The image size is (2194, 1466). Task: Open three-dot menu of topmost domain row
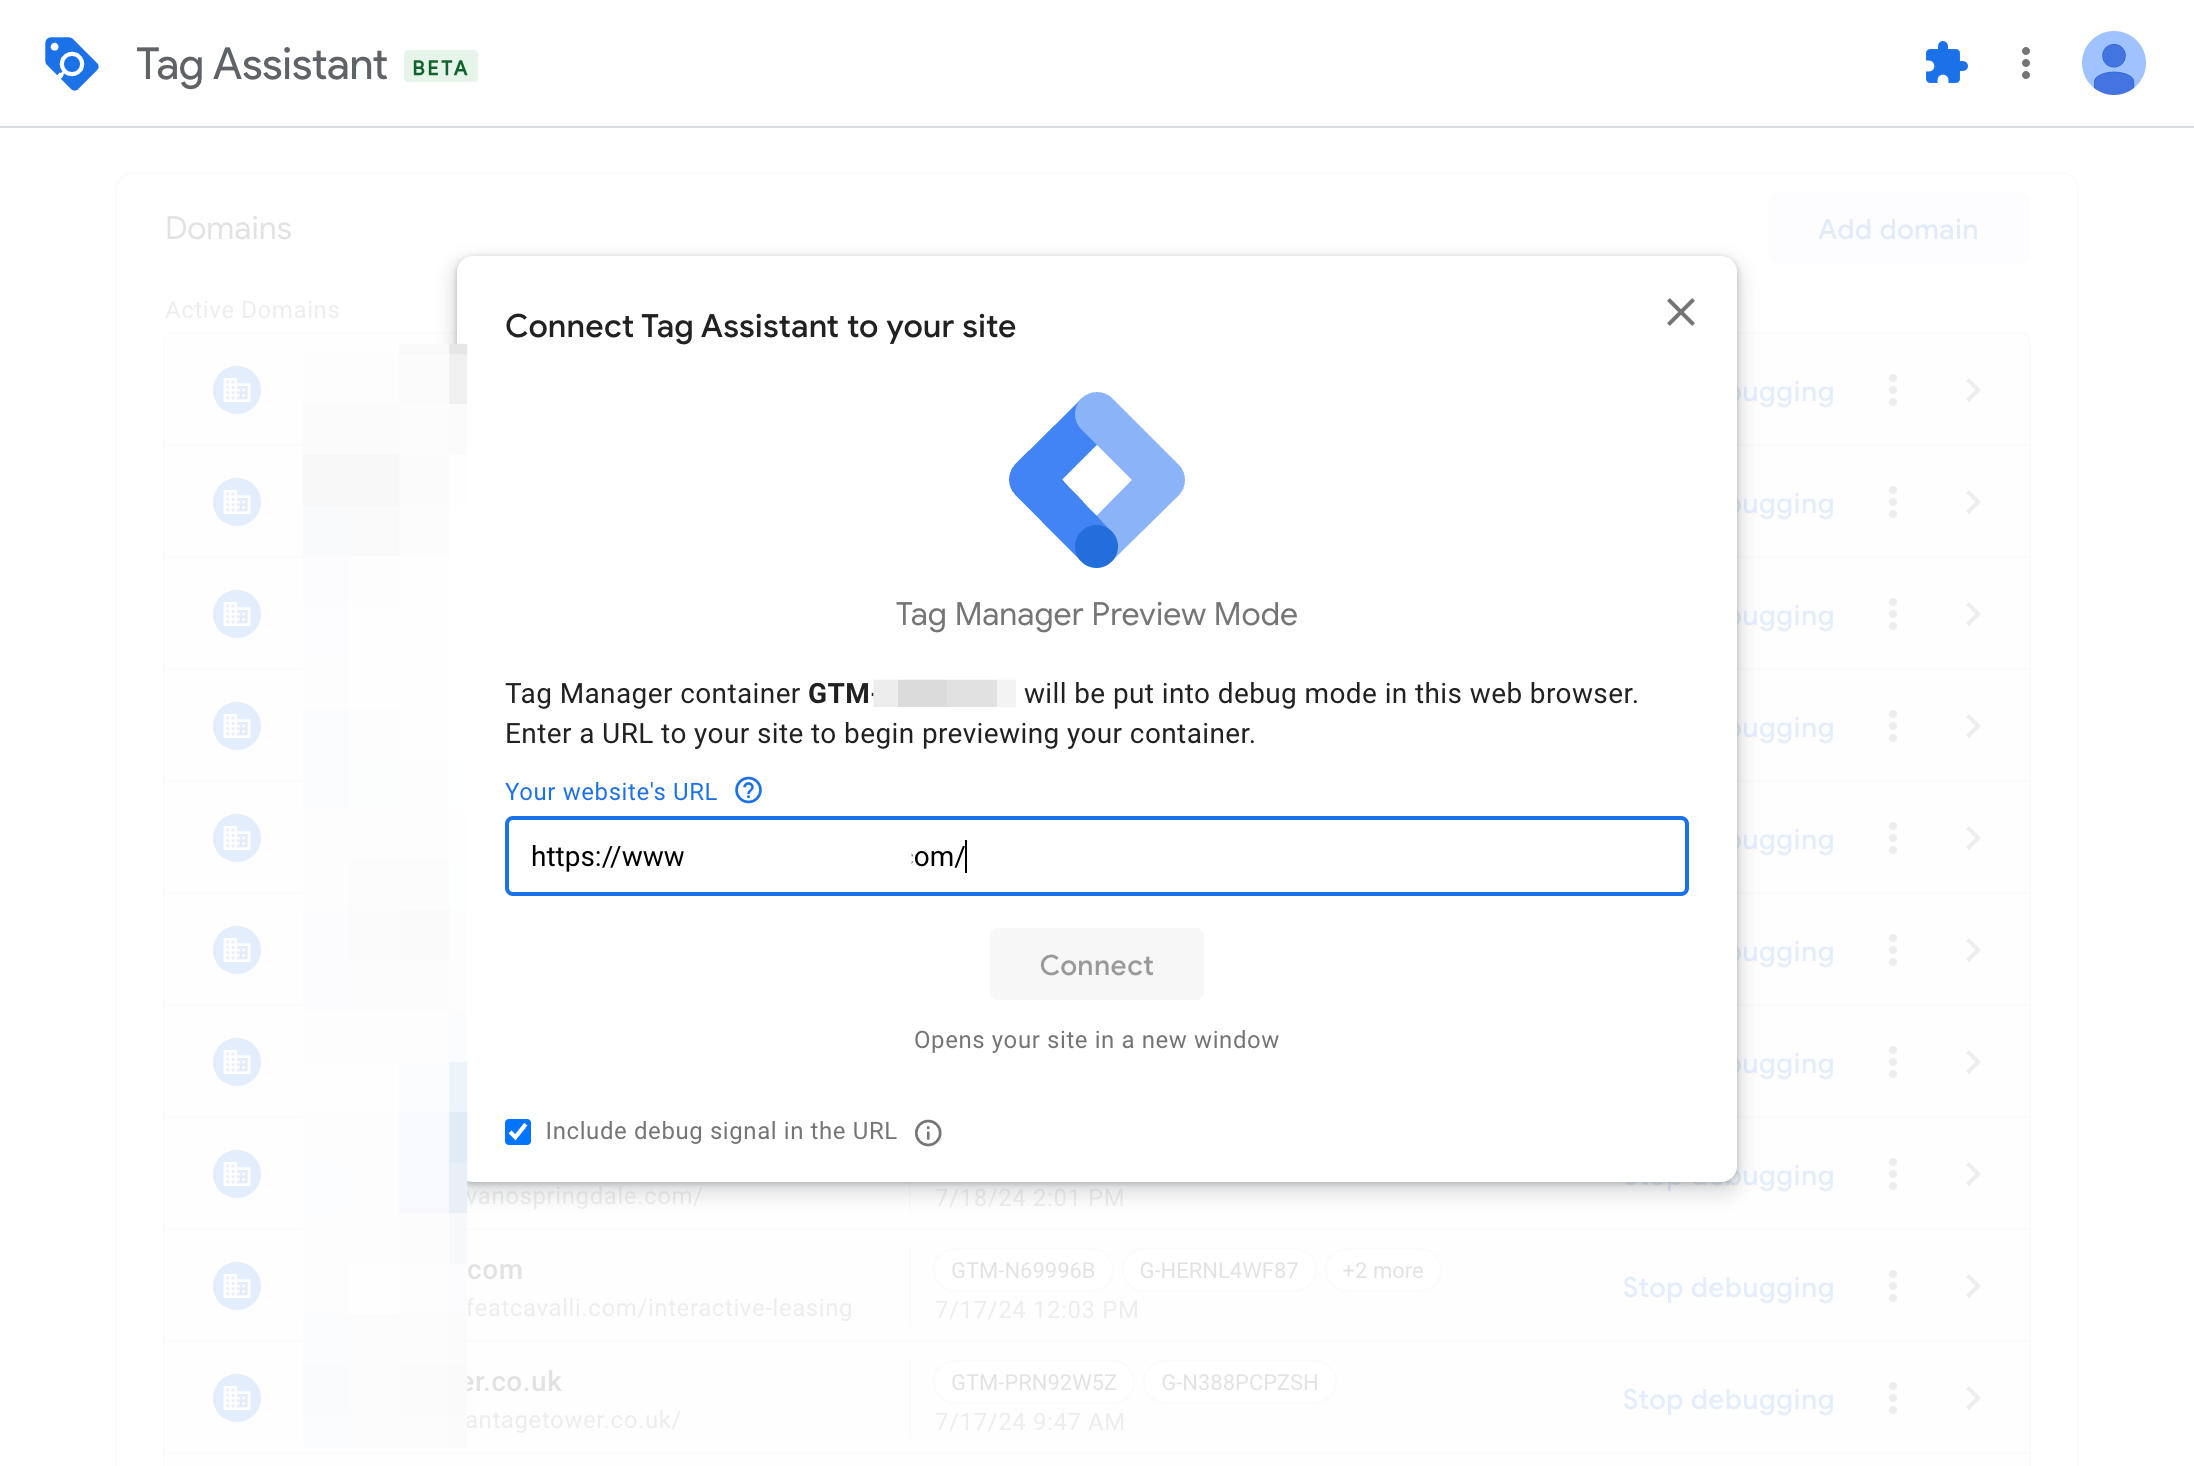click(1893, 390)
